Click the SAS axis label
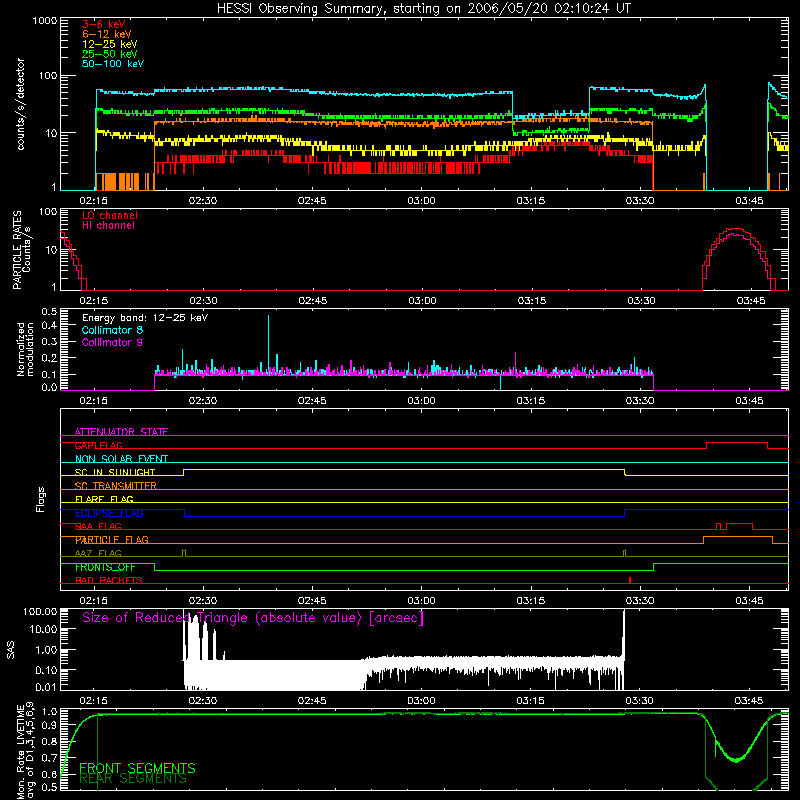The image size is (800, 800). pos(10,649)
